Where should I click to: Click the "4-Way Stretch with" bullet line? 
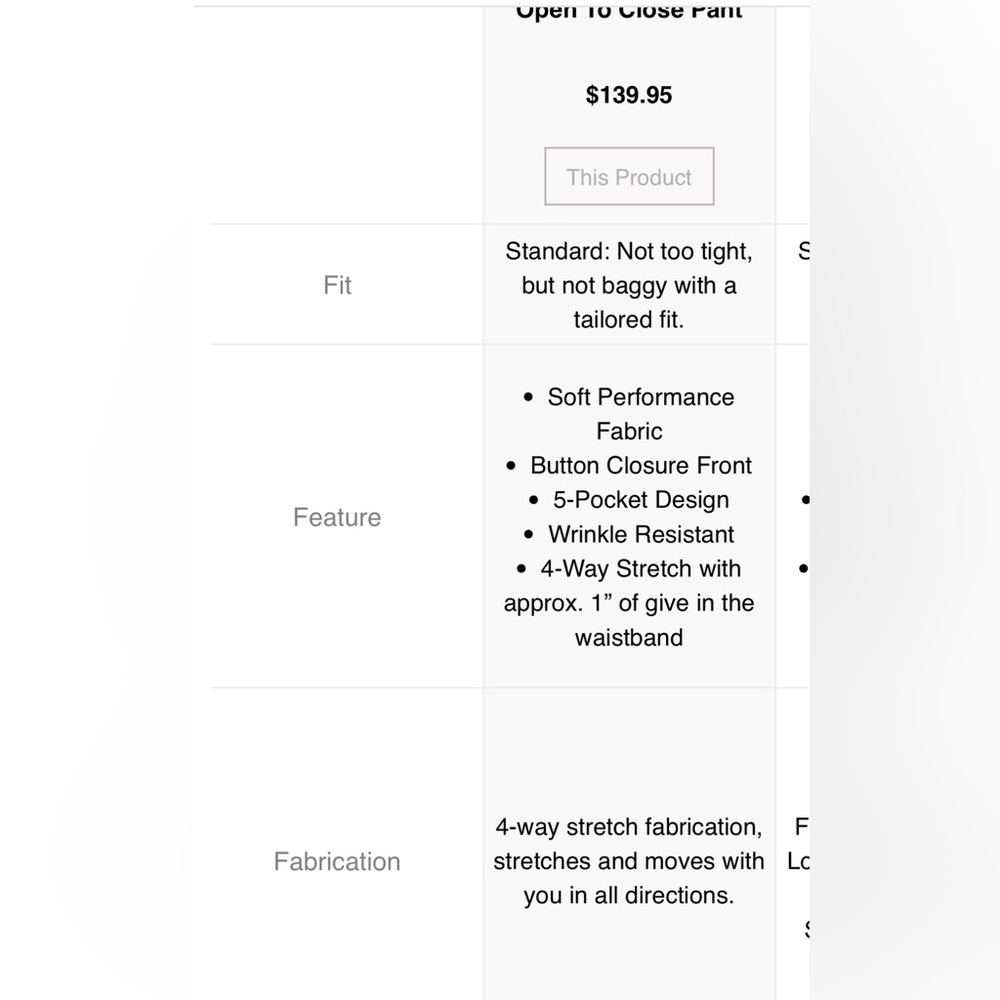point(641,568)
